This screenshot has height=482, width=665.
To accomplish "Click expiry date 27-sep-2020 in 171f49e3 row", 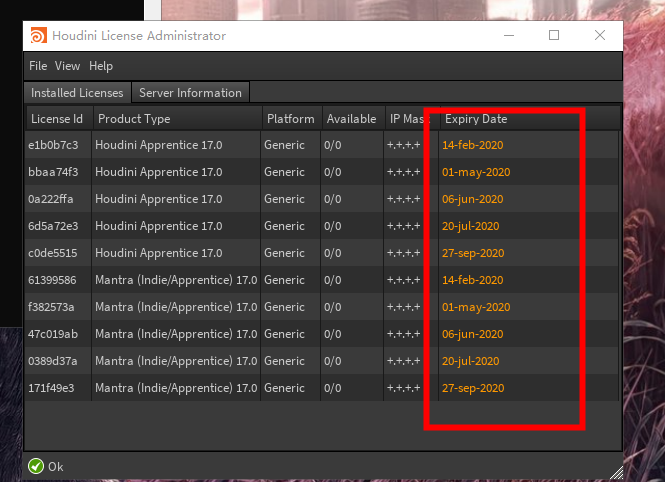I will [x=473, y=388].
